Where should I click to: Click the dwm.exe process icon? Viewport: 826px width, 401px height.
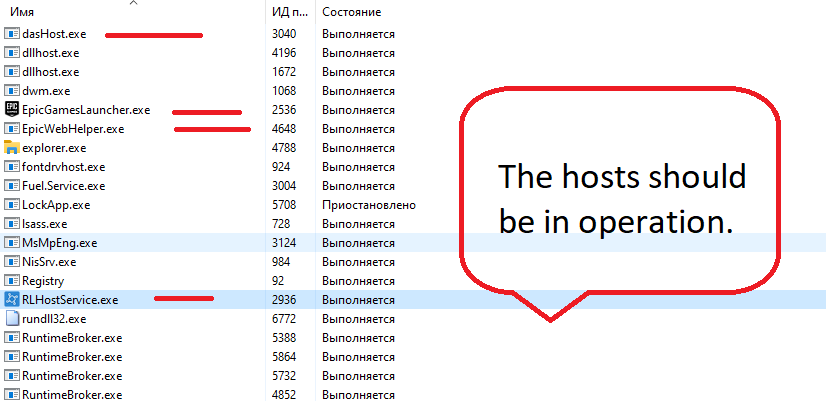12,91
